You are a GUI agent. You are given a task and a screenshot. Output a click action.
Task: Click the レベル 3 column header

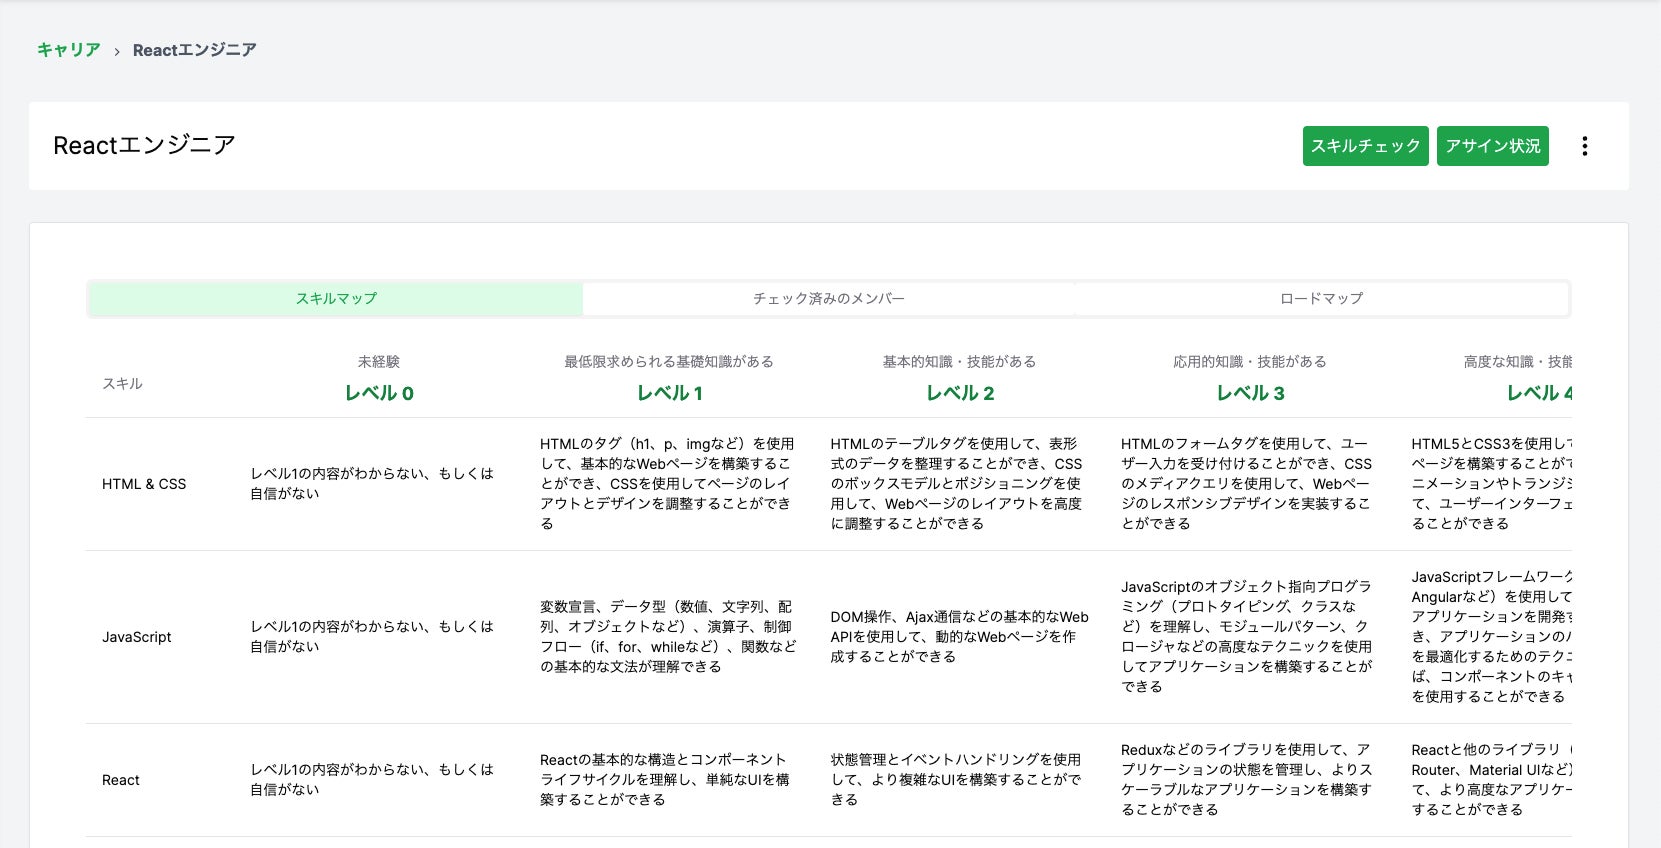click(1250, 393)
